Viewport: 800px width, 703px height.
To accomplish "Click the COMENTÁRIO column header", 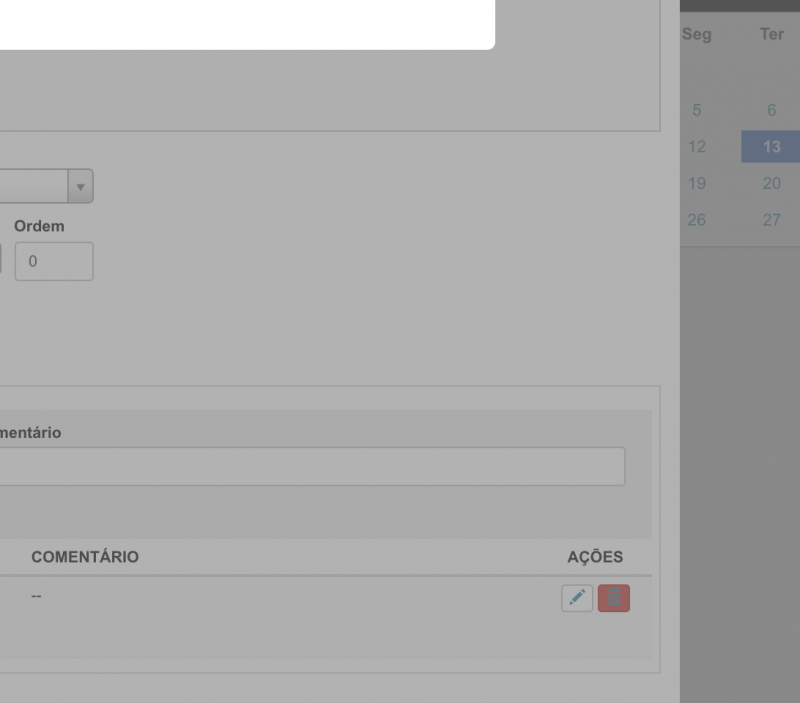I will click(85, 557).
